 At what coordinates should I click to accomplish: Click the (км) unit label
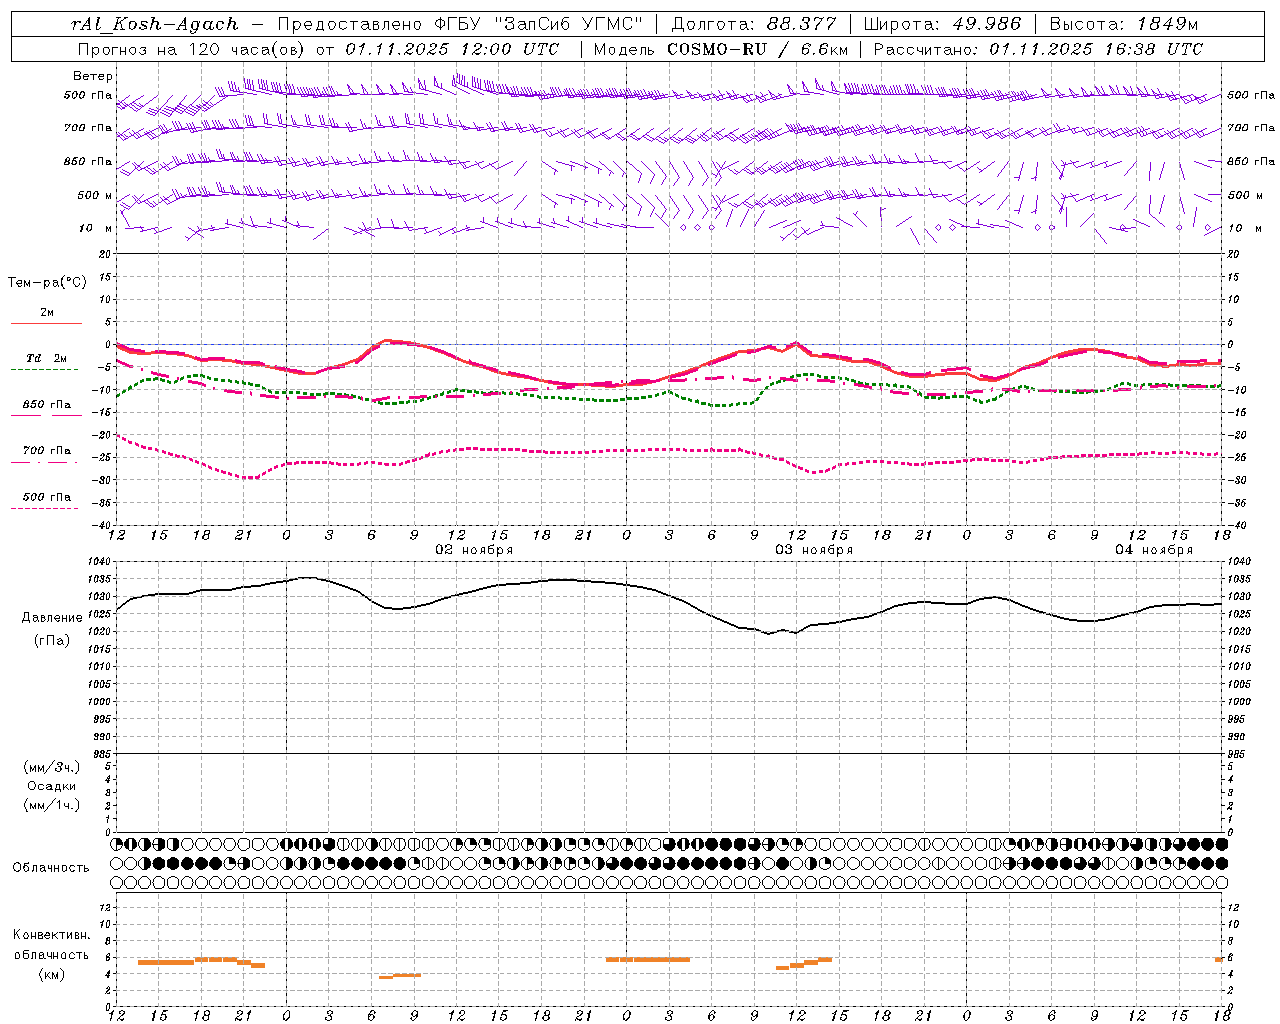pyautogui.click(x=51, y=973)
